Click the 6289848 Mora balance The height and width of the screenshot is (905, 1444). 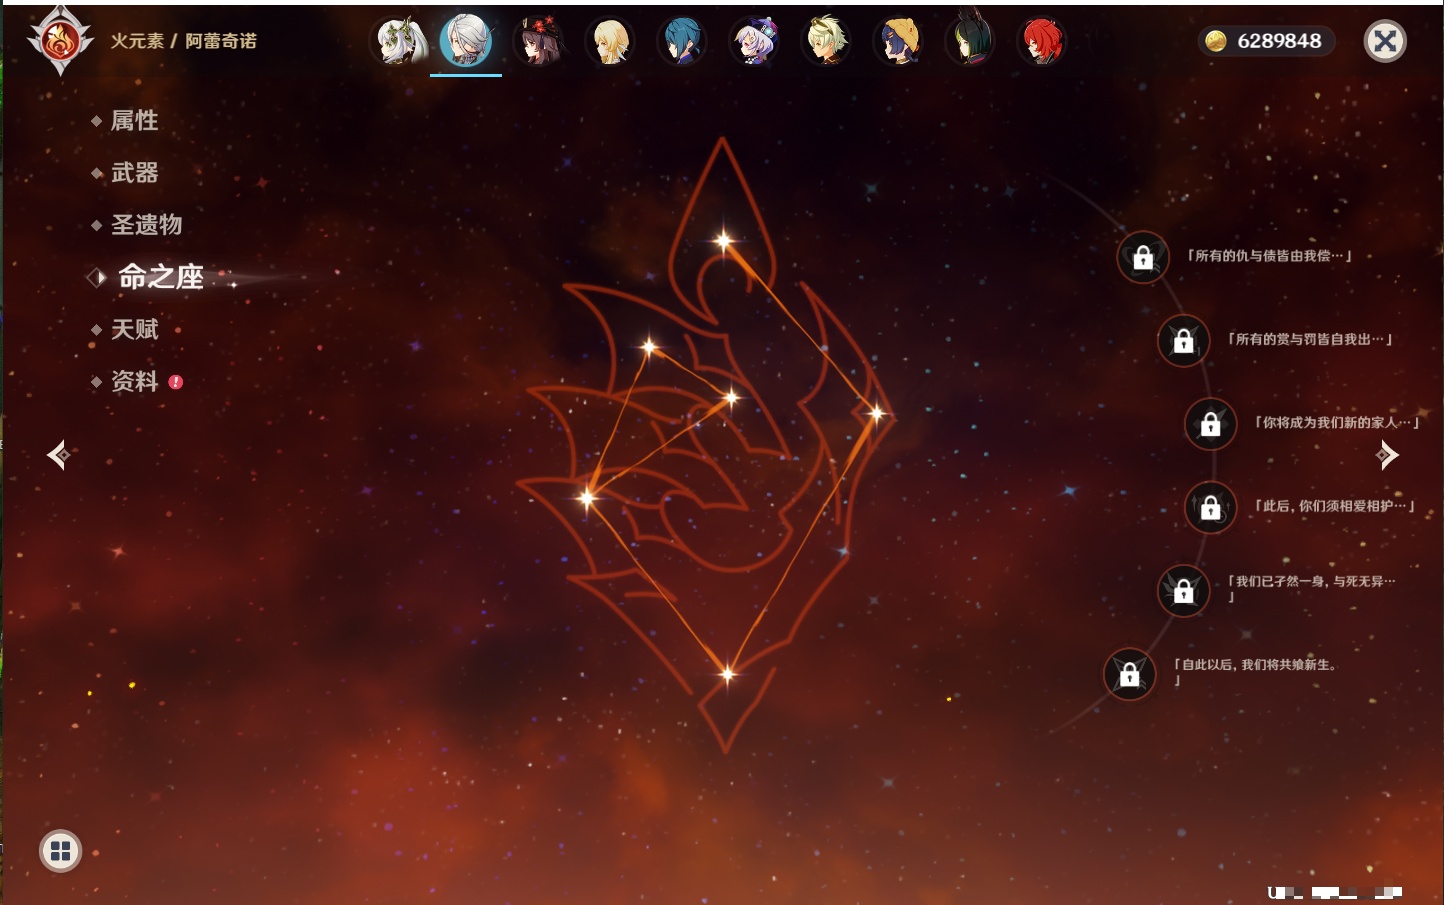(x=1279, y=41)
